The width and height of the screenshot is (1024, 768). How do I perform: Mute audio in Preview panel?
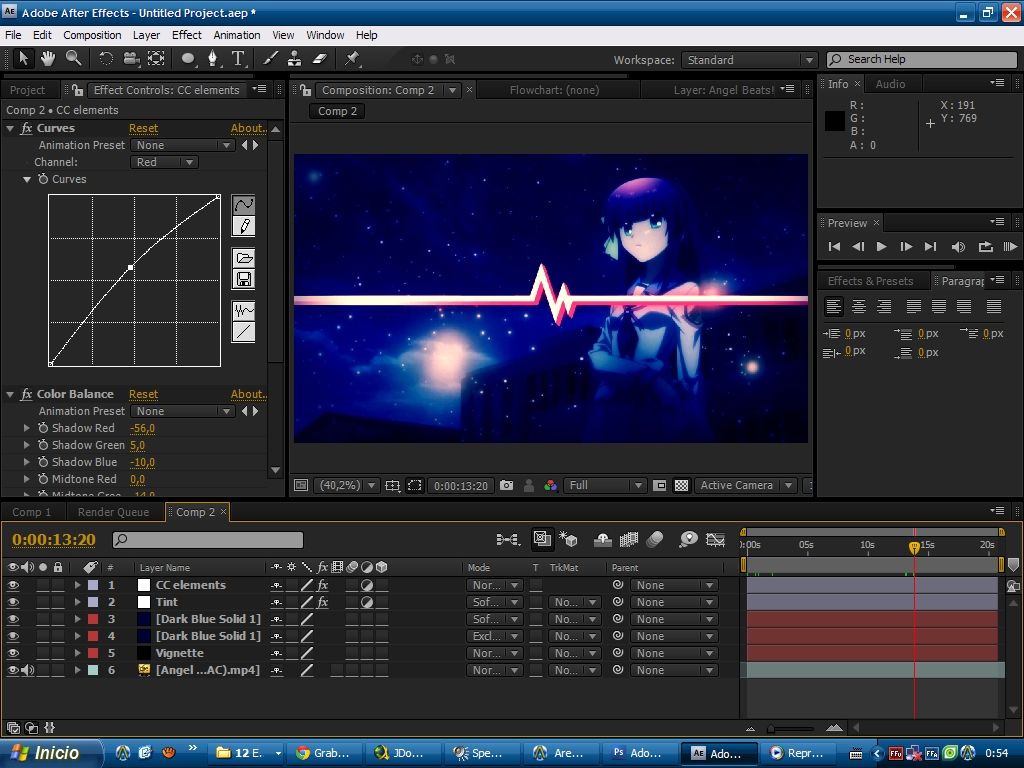958,246
